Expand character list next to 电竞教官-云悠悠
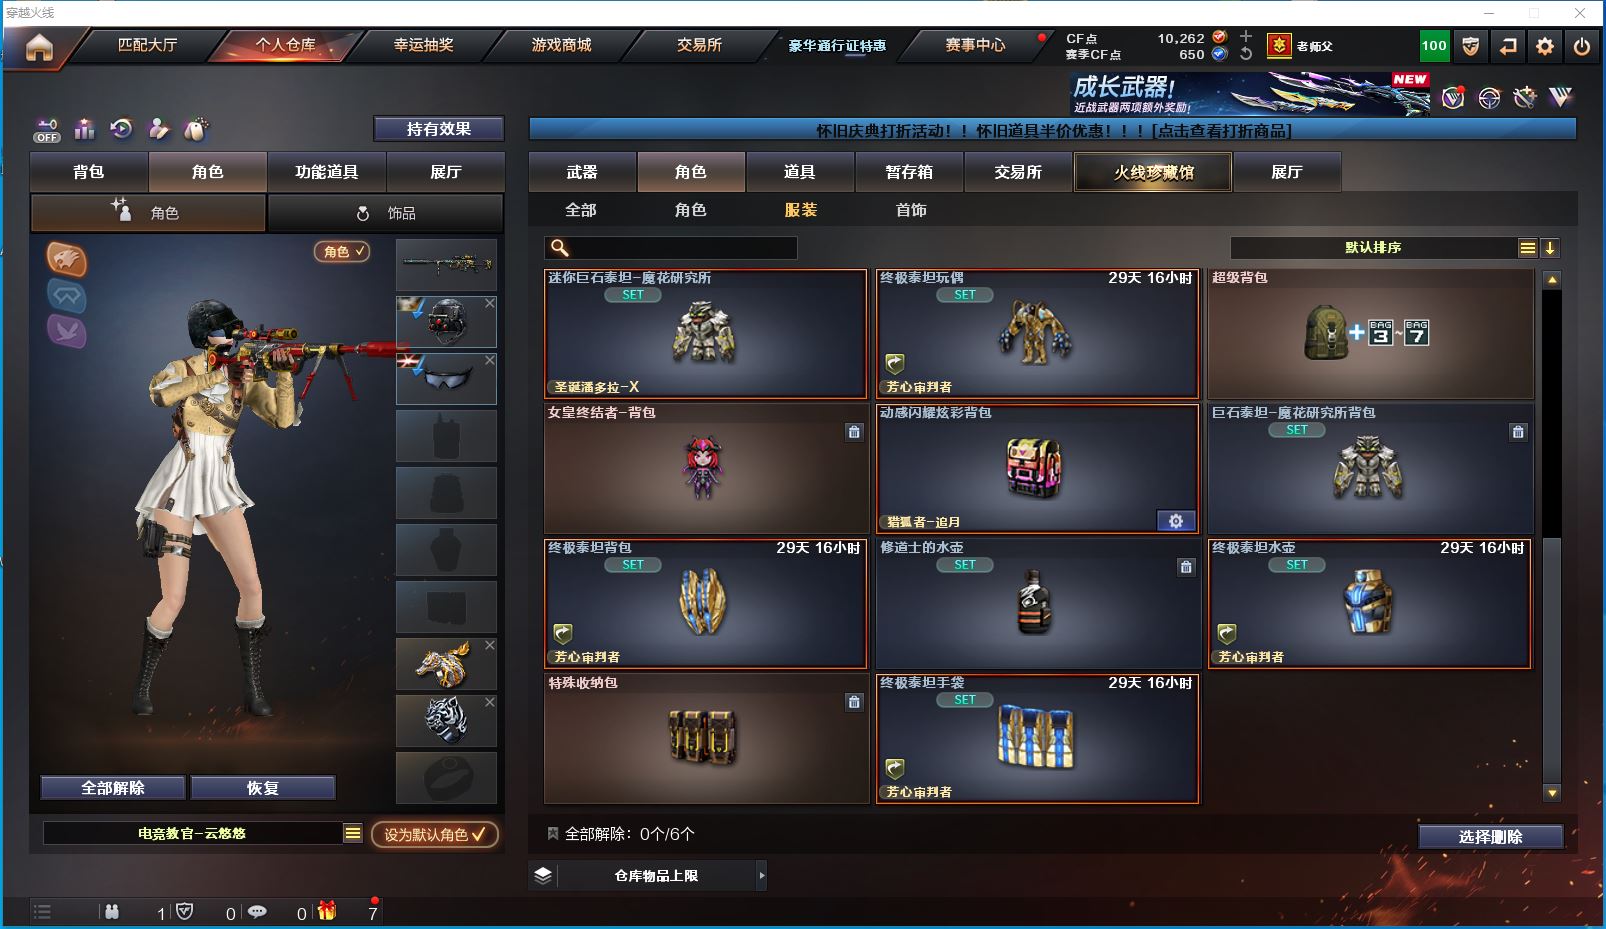The width and height of the screenshot is (1606, 929). pos(353,833)
